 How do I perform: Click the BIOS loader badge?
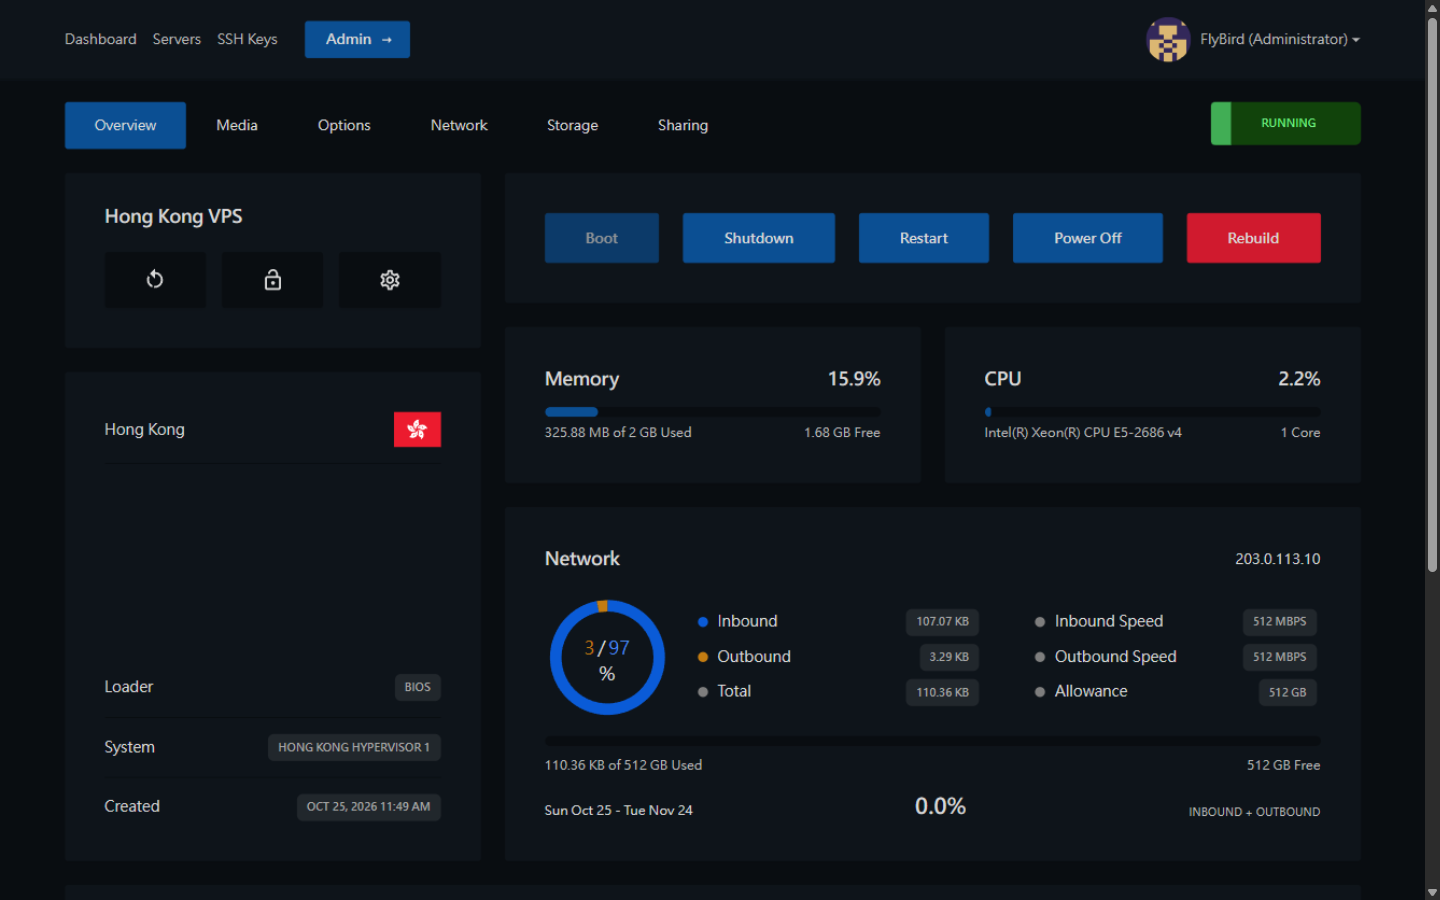click(x=418, y=687)
